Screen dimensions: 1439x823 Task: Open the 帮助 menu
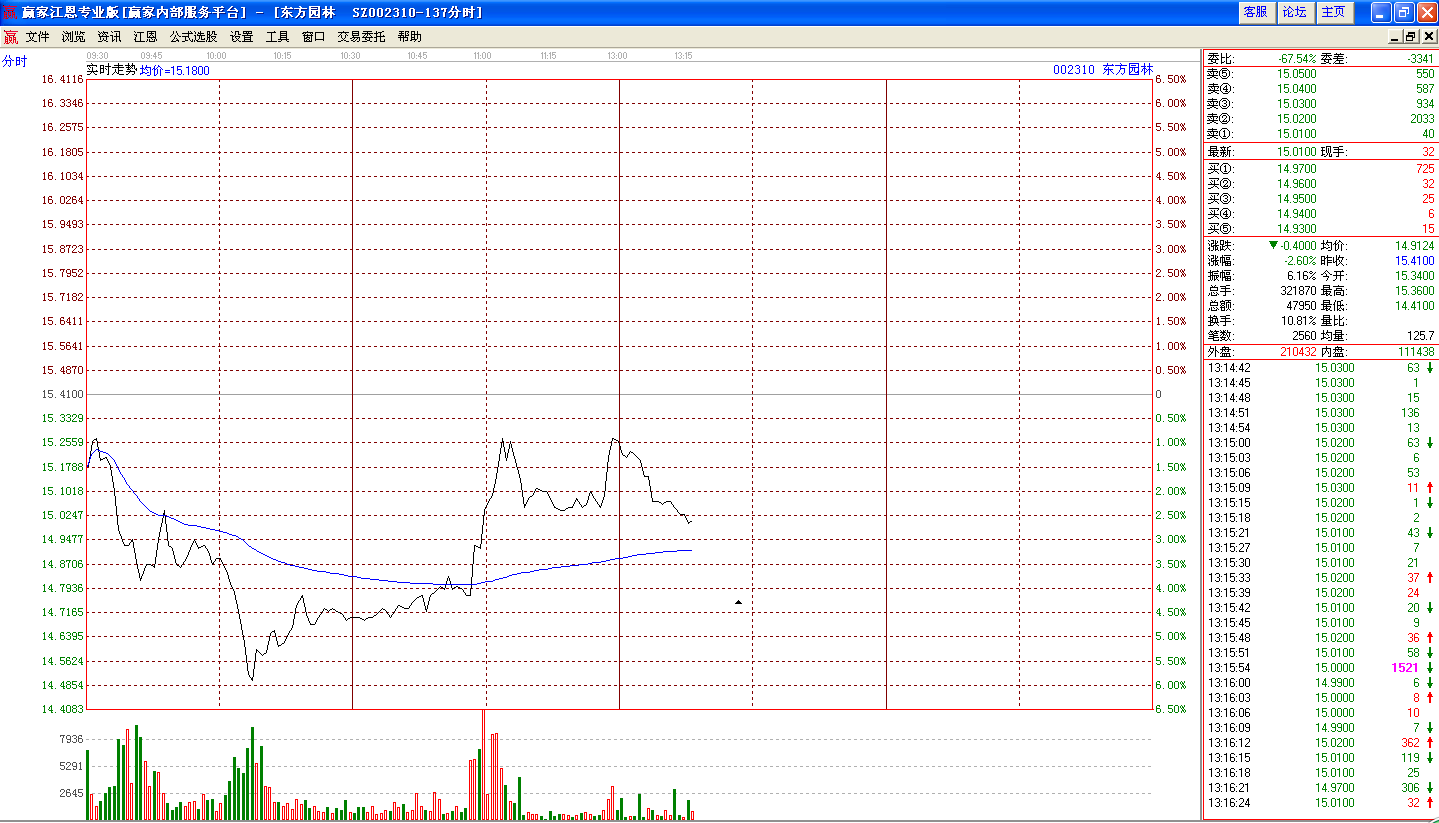[x=409, y=37]
